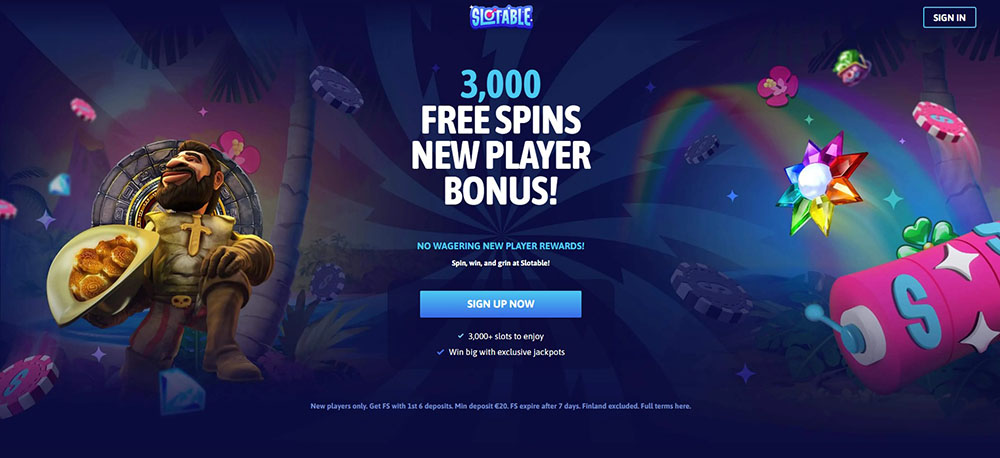Image resolution: width=1000 pixels, height=458 pixels.
Task: Click the Sign Up Now button
Action: [501, 304]
